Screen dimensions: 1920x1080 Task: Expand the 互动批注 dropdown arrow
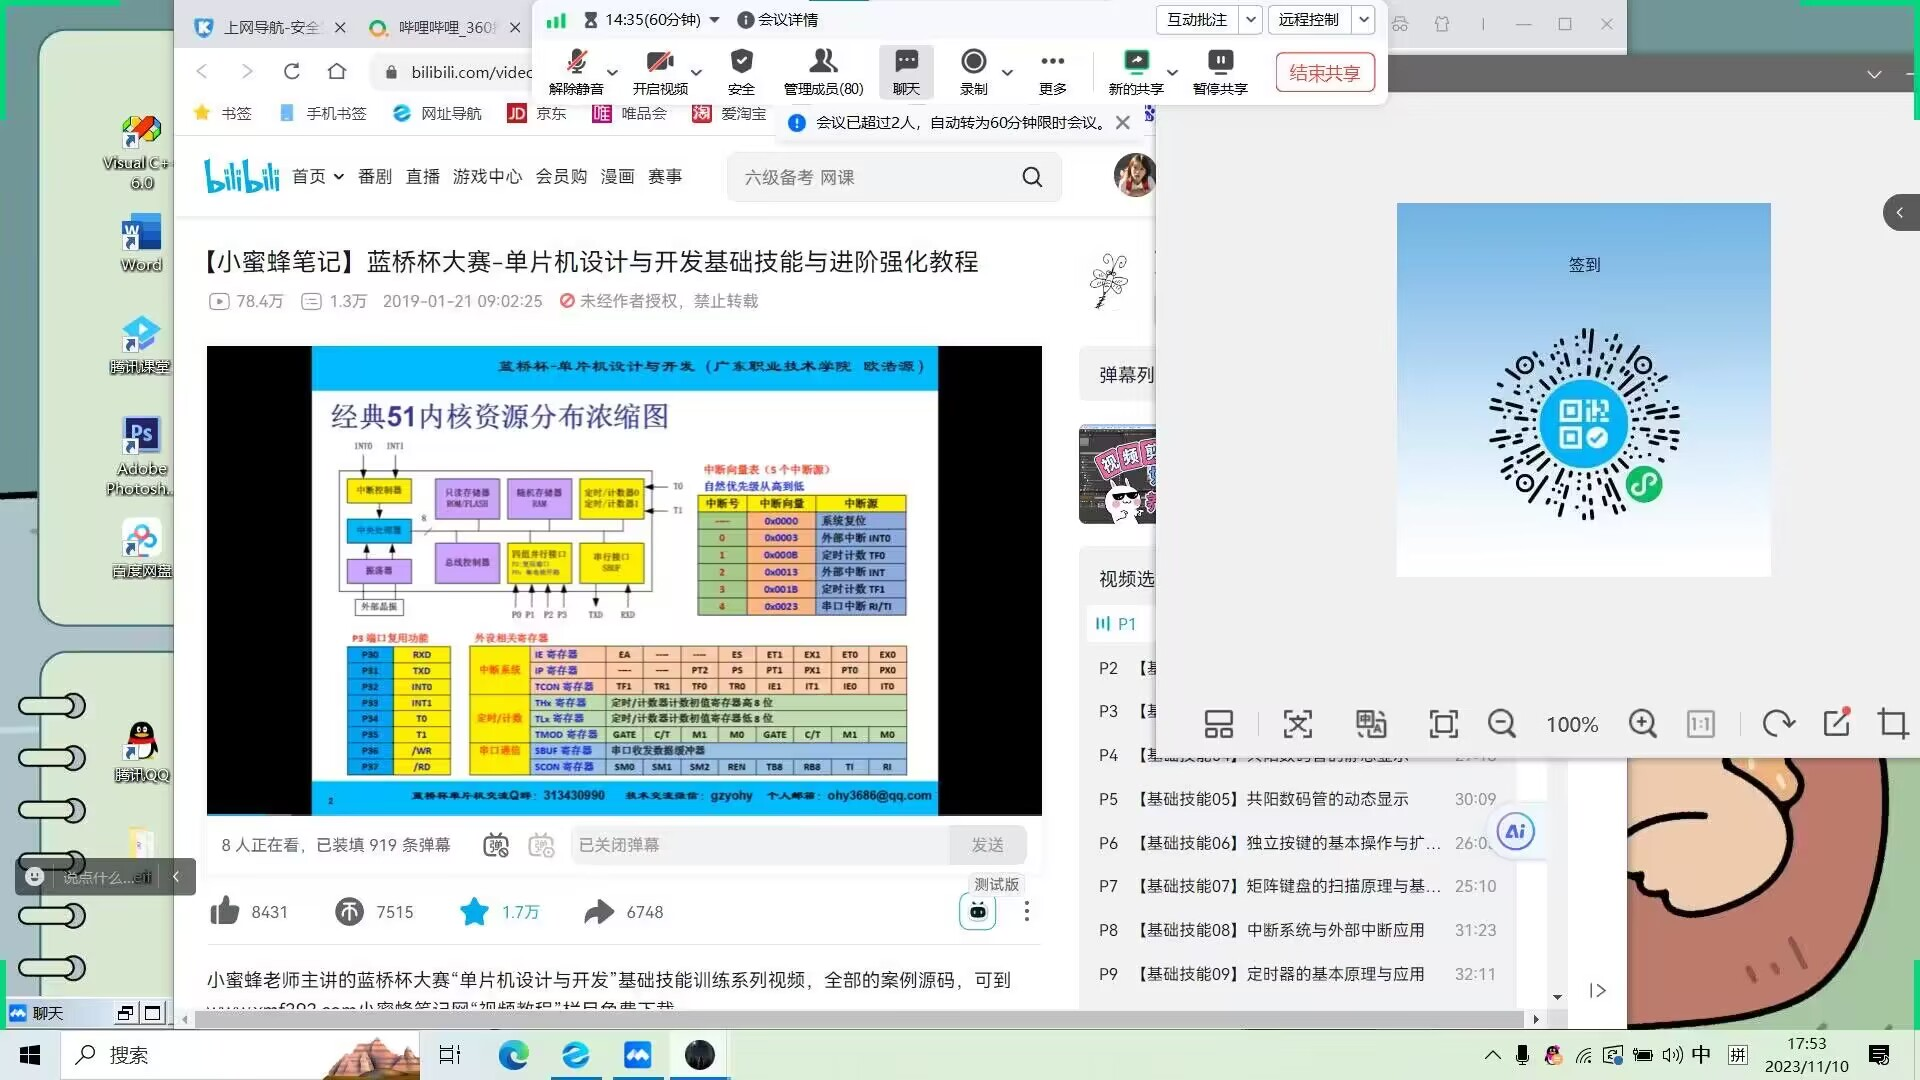tap(1250, 20)
